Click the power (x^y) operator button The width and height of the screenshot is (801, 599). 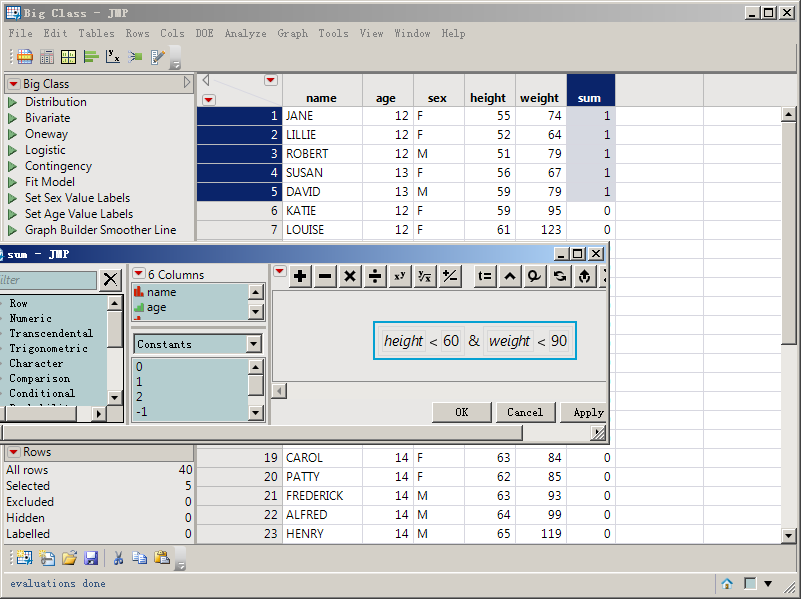coord(400,277)
